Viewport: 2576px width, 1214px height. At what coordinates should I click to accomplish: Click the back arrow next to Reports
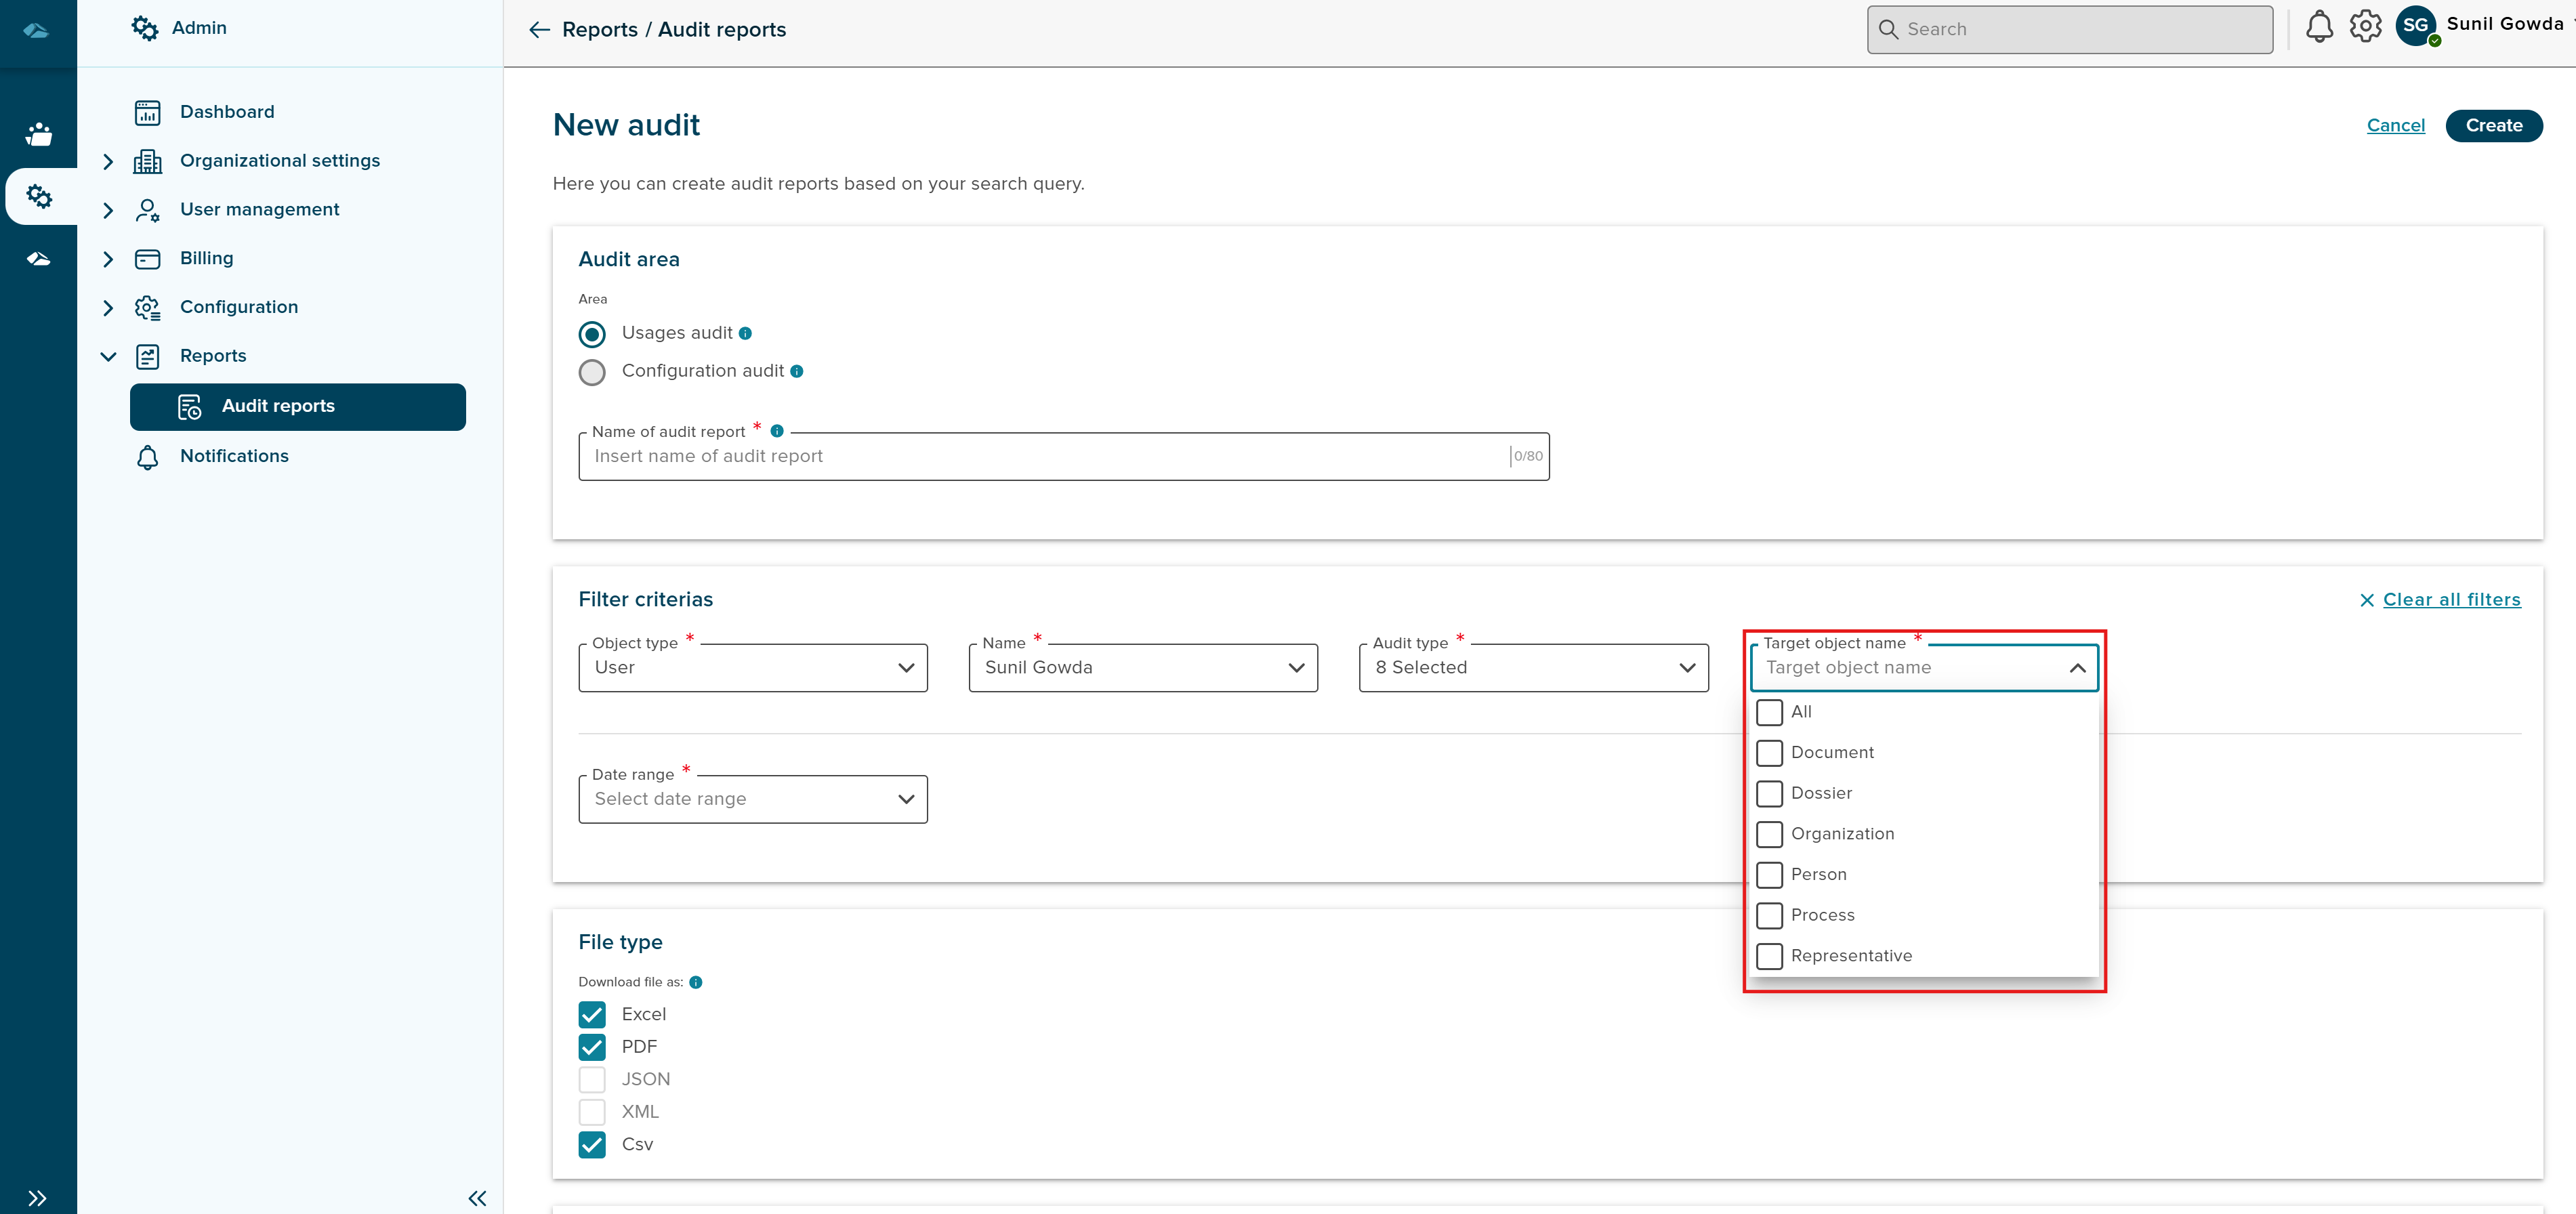click(x=539, y=30)
